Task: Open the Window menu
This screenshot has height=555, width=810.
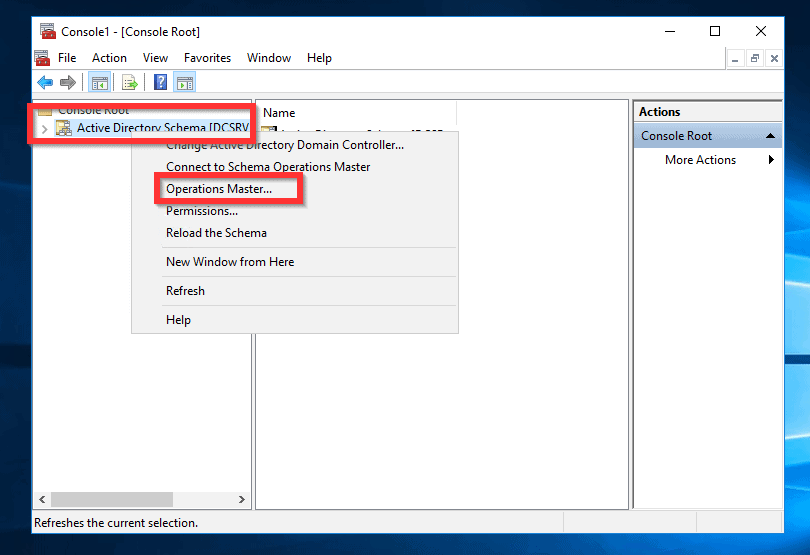Action: [269, 58]
